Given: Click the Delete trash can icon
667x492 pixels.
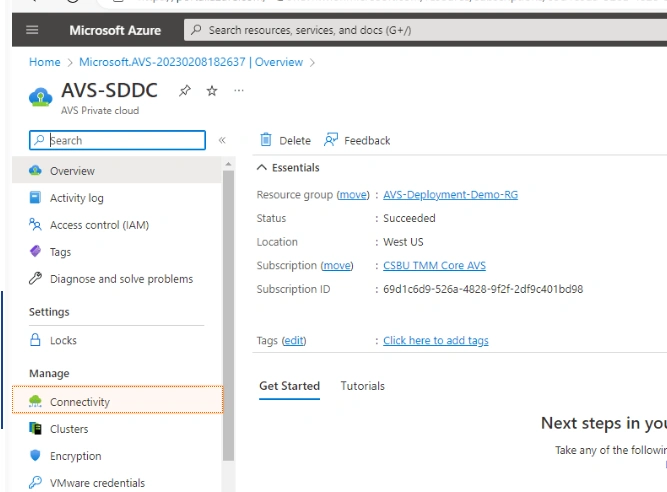Looking at the screenshot, I should click(266, 139).
